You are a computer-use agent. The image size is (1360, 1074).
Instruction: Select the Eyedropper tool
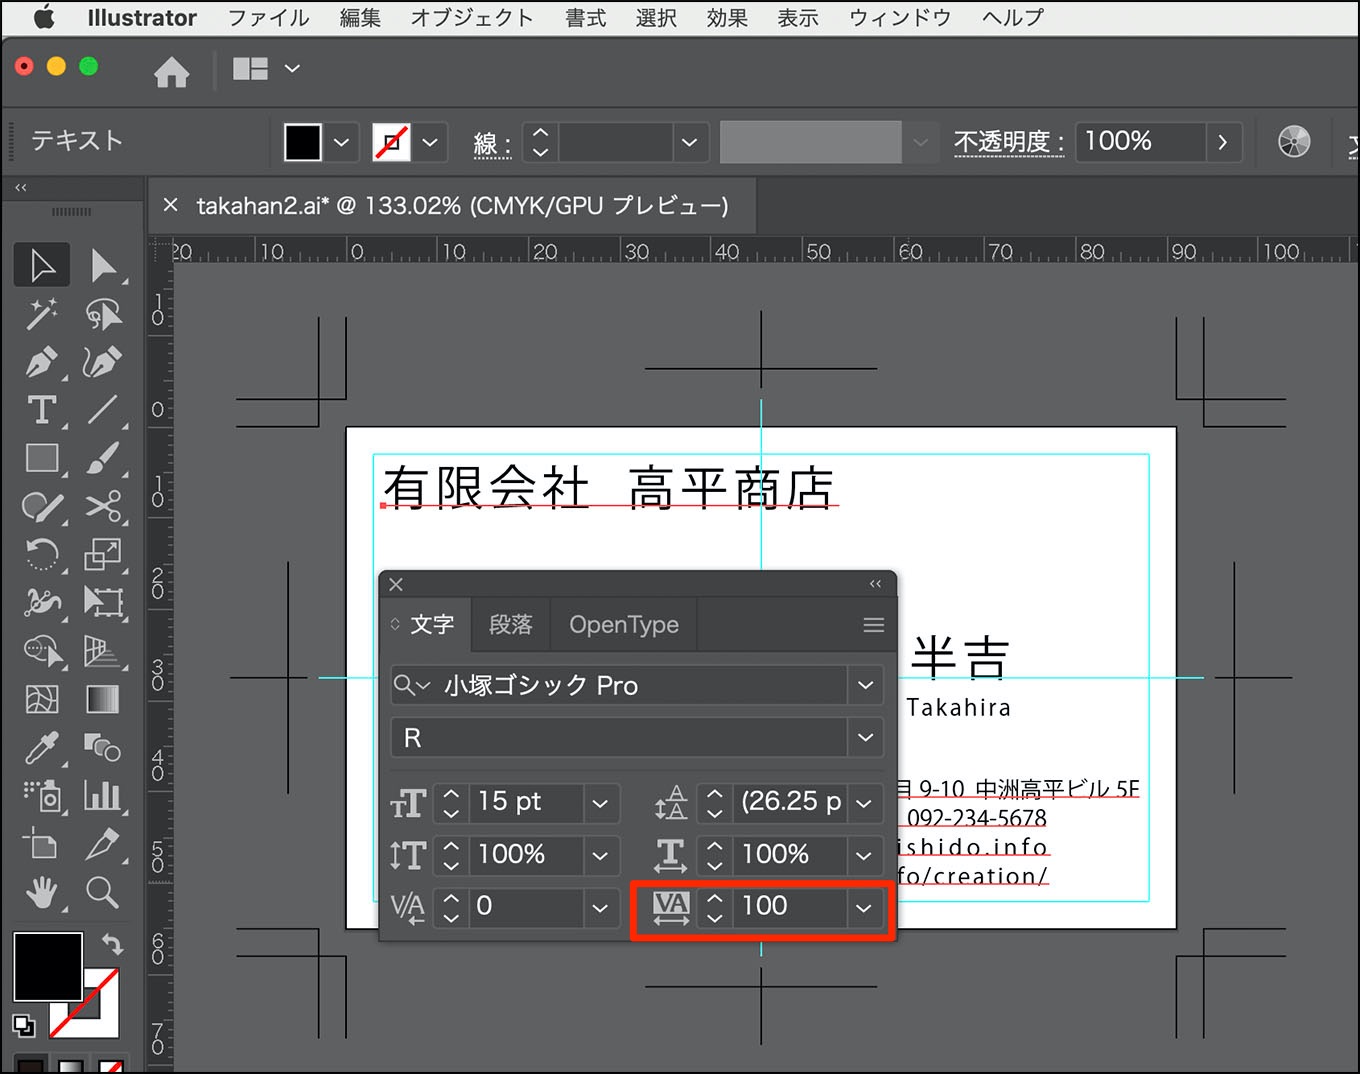(x=42, y=747)
